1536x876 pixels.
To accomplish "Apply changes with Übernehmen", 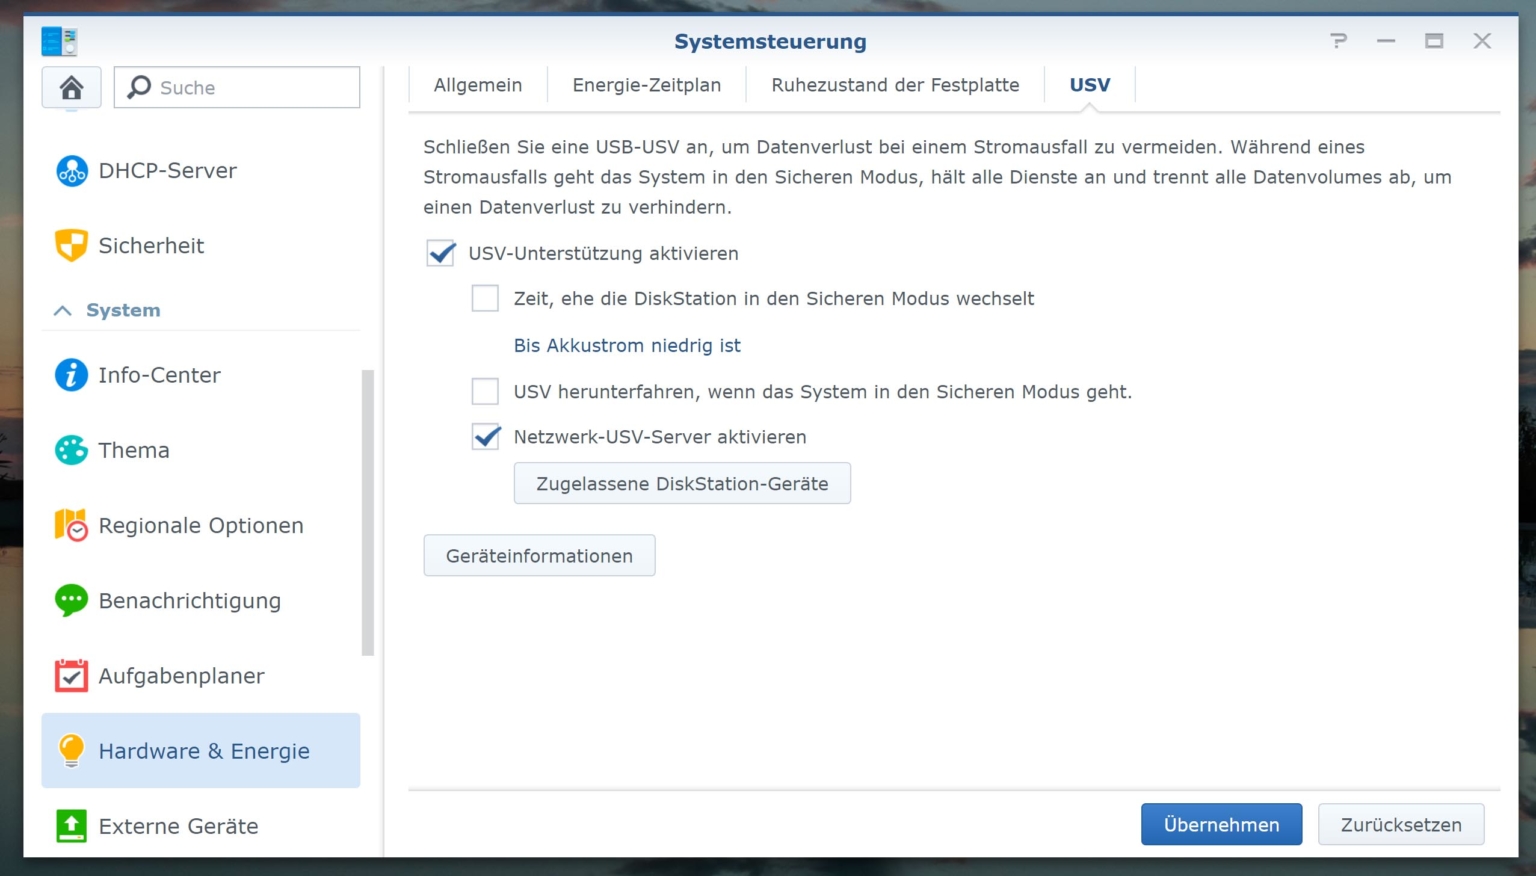I will 1221,824.
